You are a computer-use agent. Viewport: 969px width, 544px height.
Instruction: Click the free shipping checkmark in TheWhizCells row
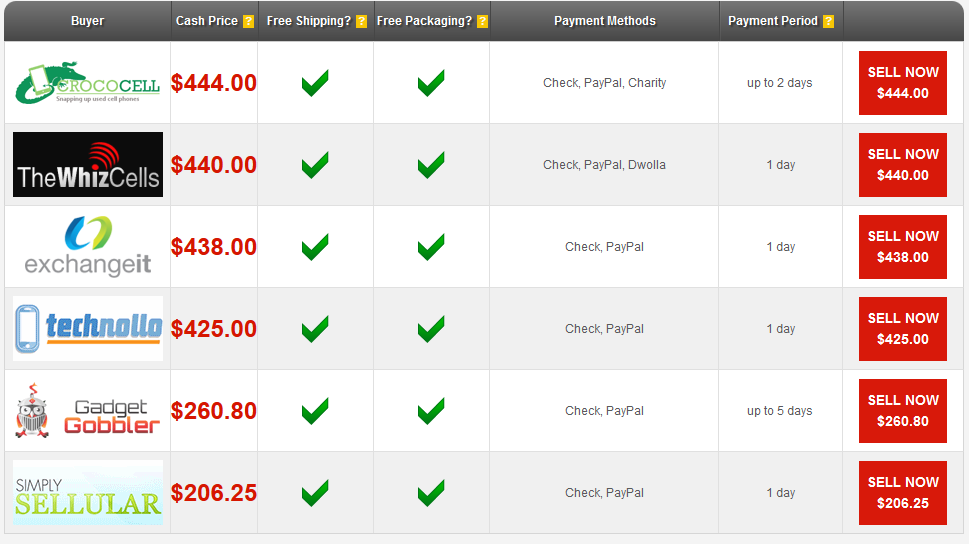315,165
